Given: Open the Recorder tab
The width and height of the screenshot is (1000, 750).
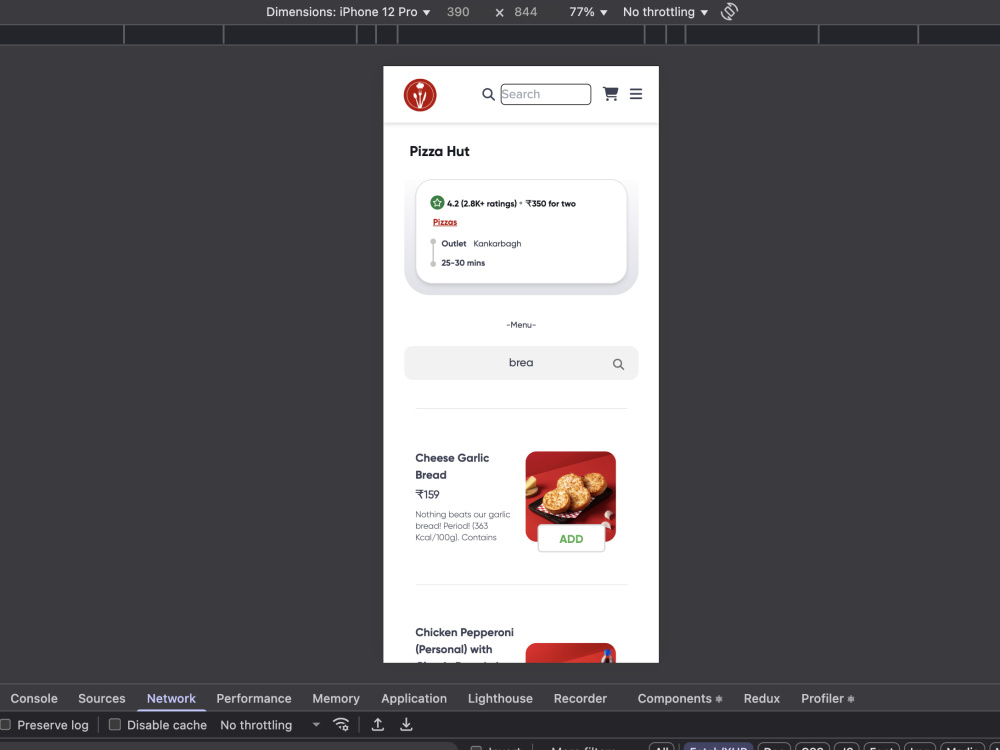Looking at the screenshot, I should coord(580,698).
